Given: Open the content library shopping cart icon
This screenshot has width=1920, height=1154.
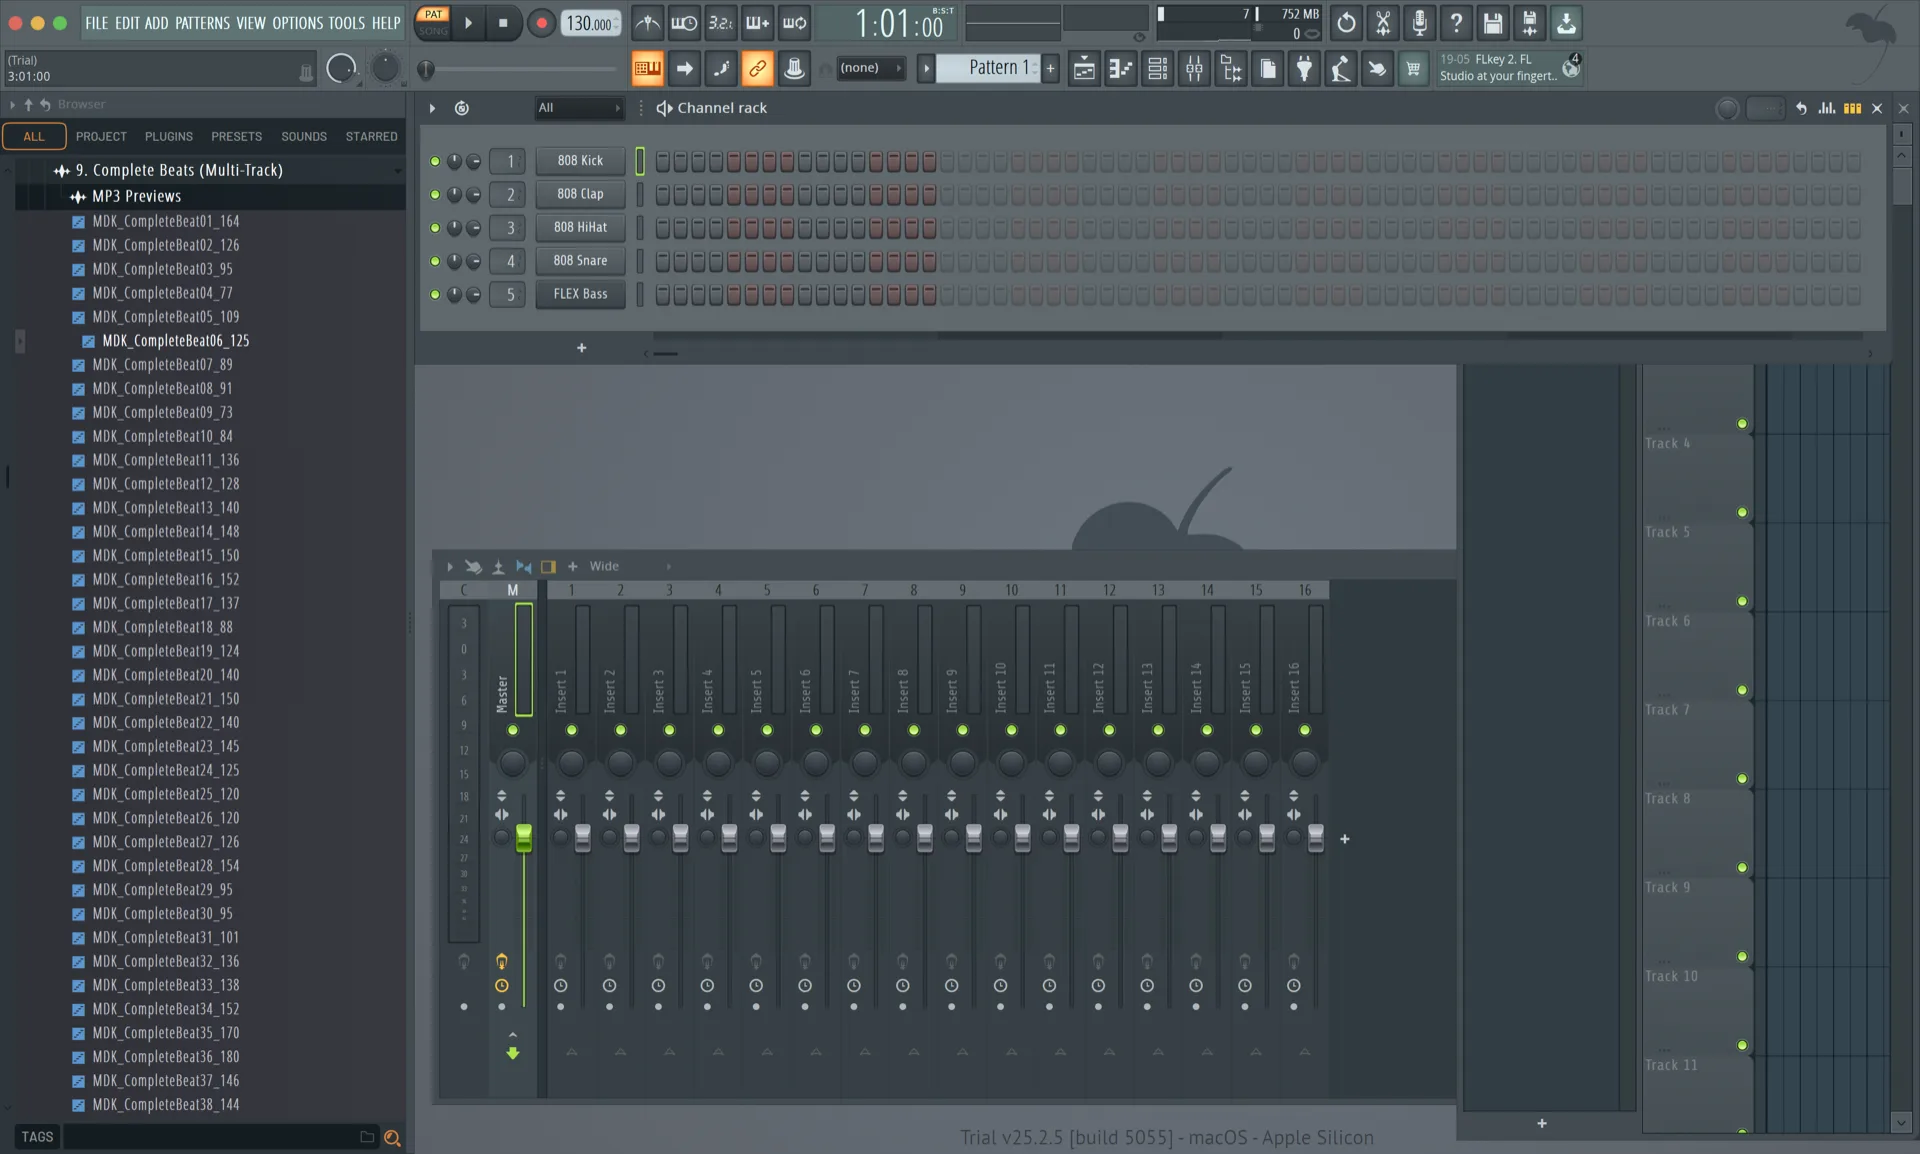Looking at the screenshot, I should point(1413,68).
